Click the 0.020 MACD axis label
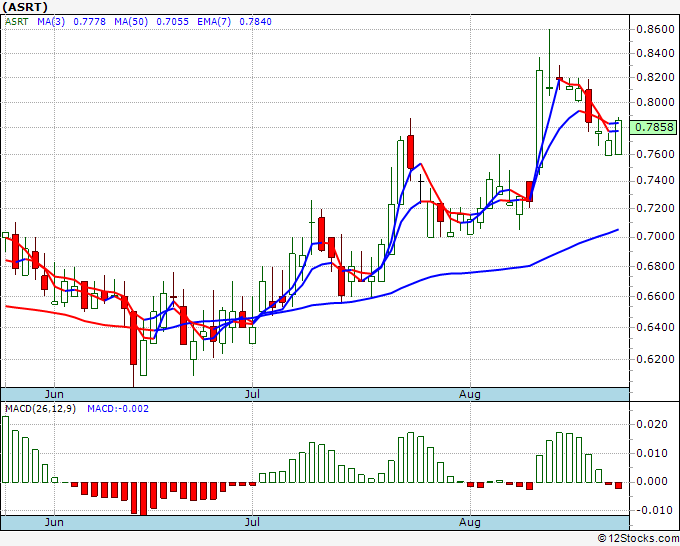680x546 pixels. click(x=652, y=424)
